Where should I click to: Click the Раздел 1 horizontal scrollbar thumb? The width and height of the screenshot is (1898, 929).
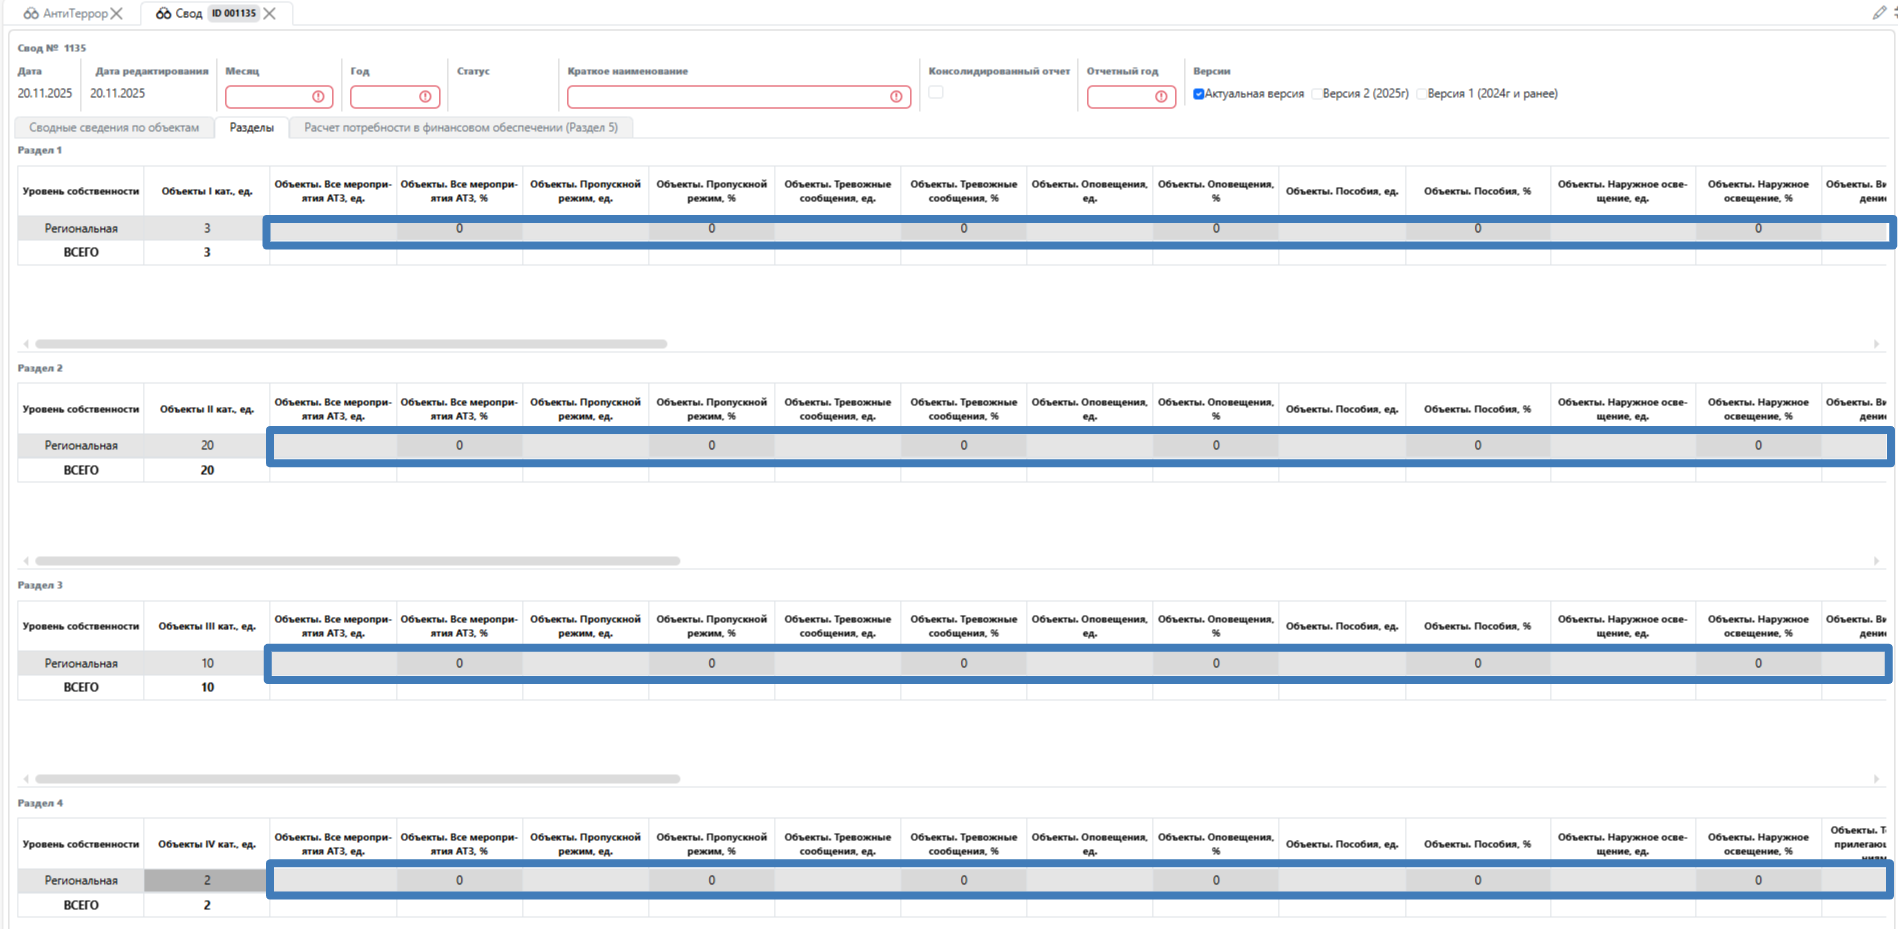[350, 344]
